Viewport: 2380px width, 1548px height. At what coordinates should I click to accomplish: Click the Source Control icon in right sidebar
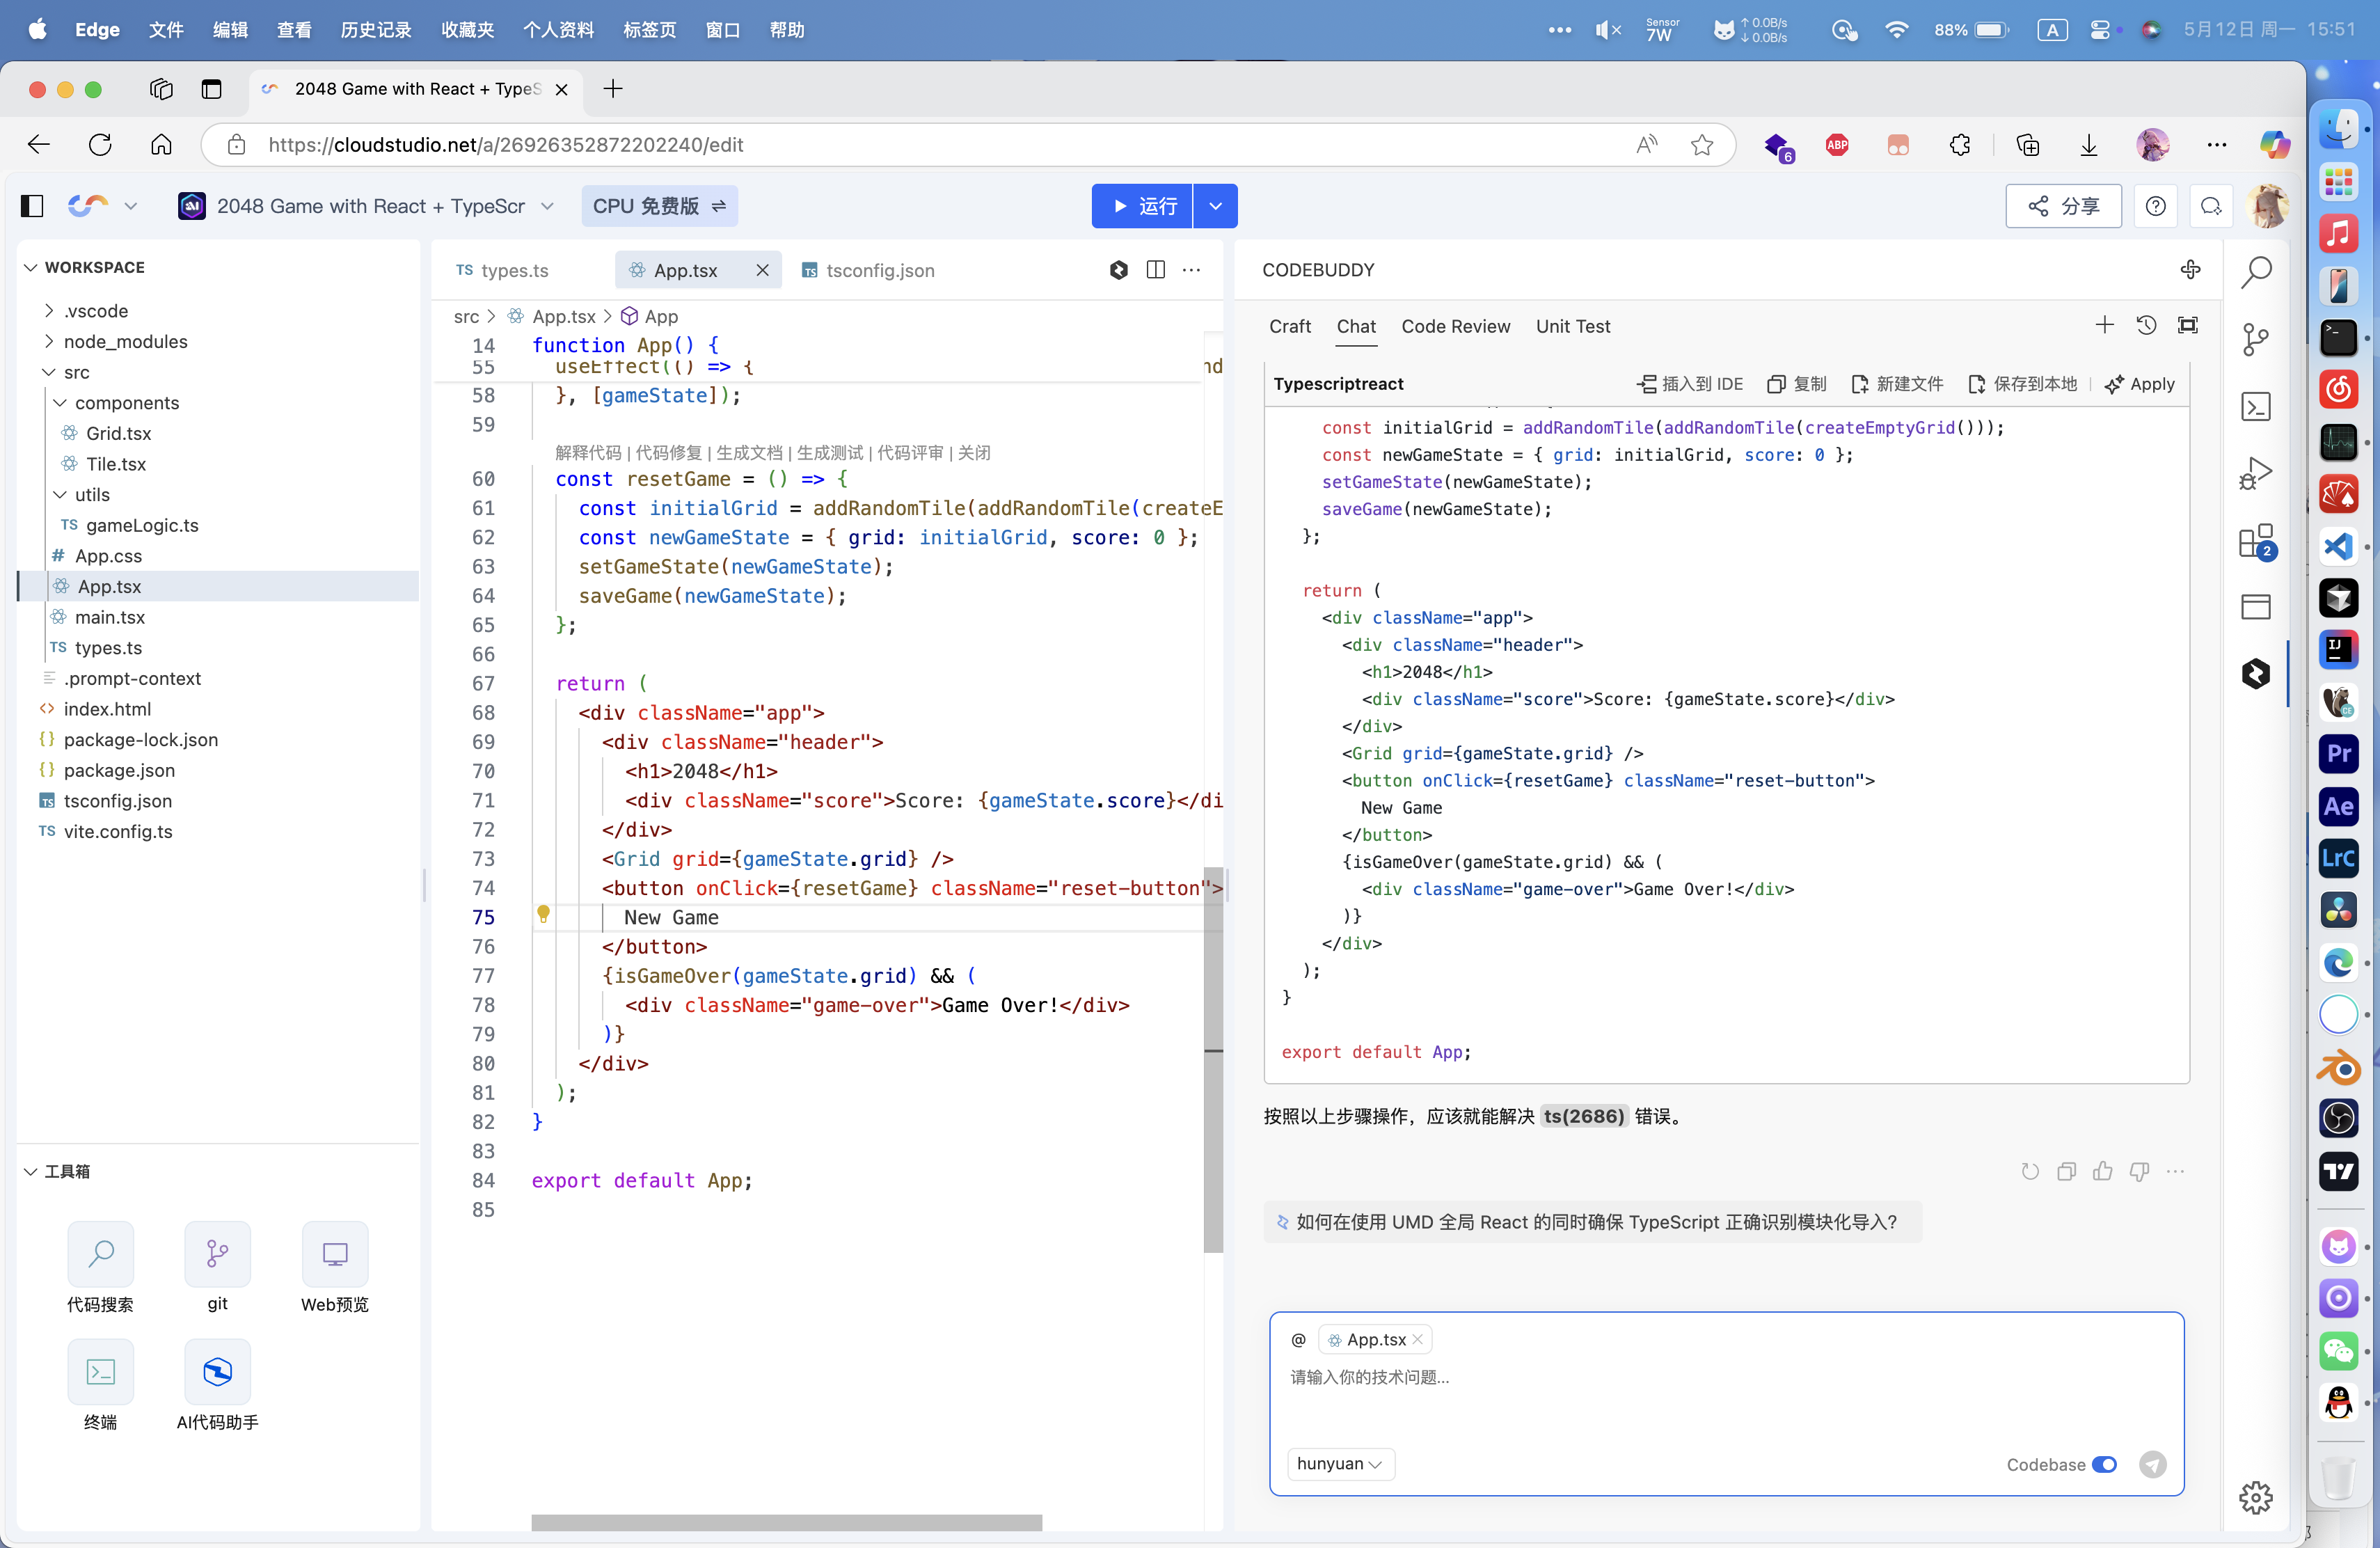pyautogui.click(x=2255, y=340)
